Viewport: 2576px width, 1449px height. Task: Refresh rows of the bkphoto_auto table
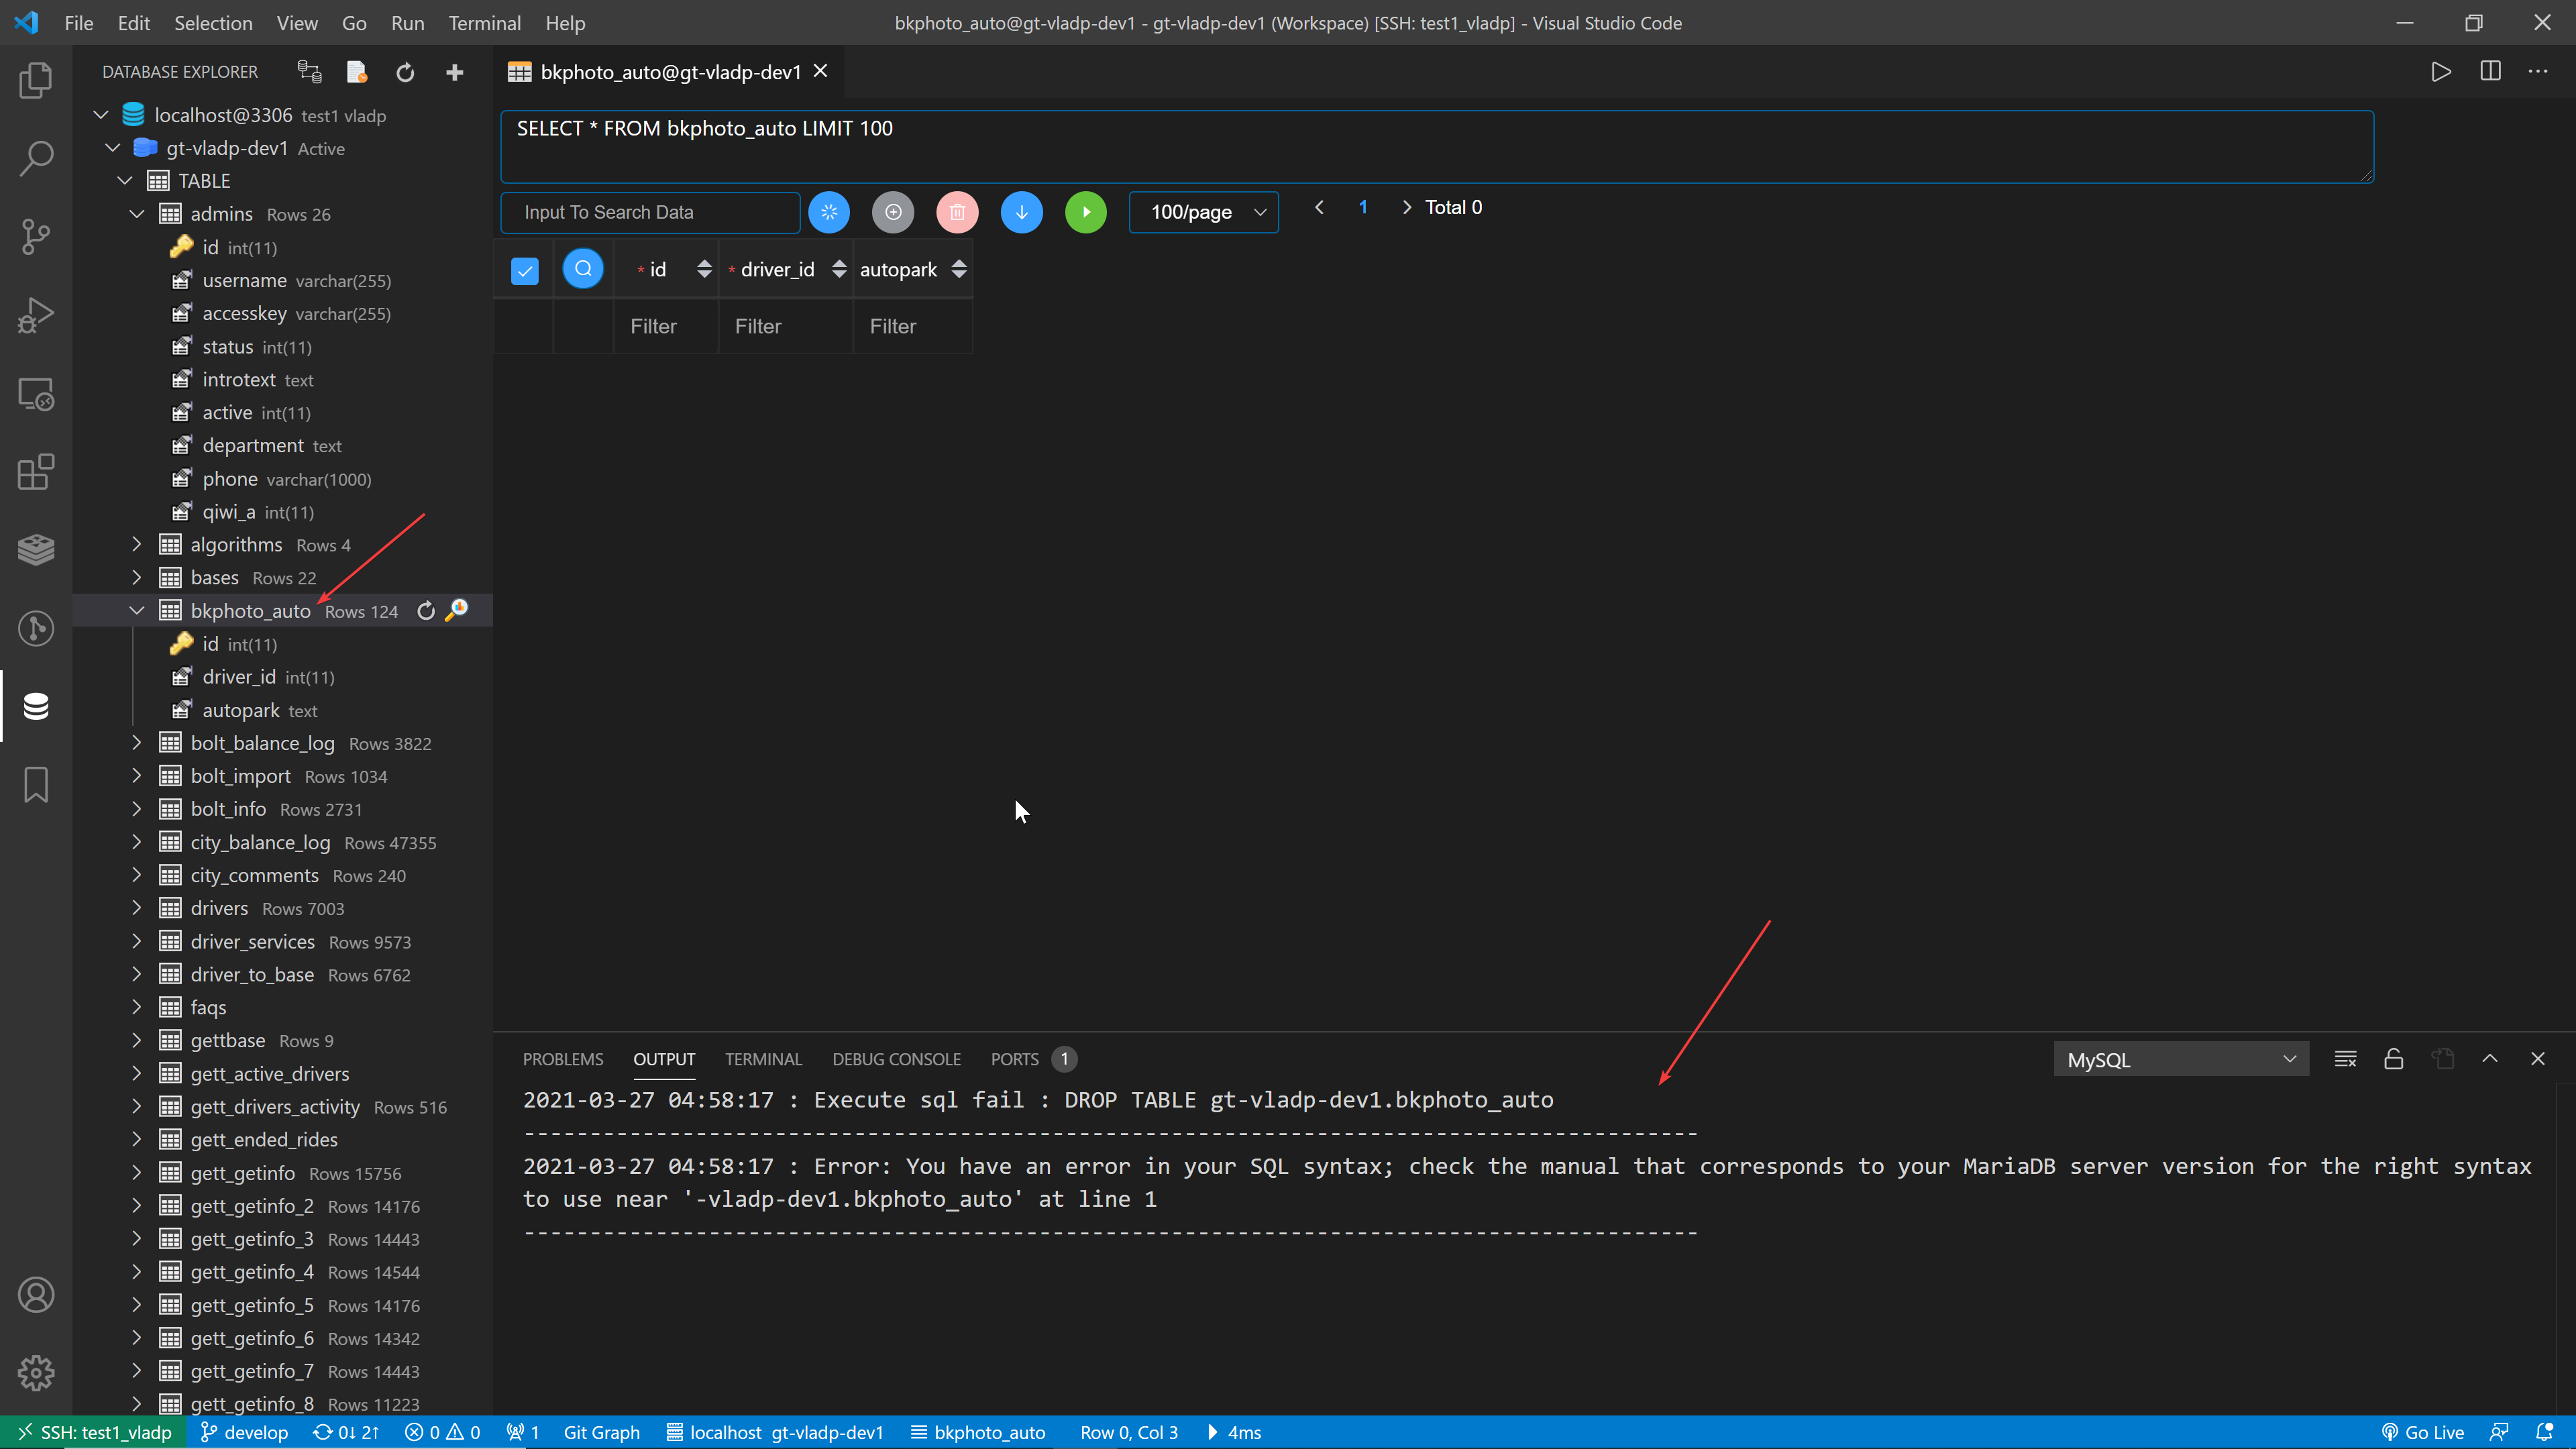click(x=426, y=610)
